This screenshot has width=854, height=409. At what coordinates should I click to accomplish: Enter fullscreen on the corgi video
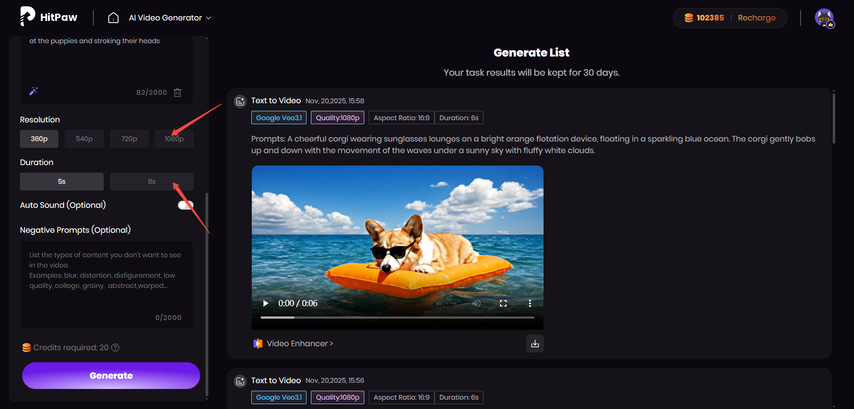(503, 303)
